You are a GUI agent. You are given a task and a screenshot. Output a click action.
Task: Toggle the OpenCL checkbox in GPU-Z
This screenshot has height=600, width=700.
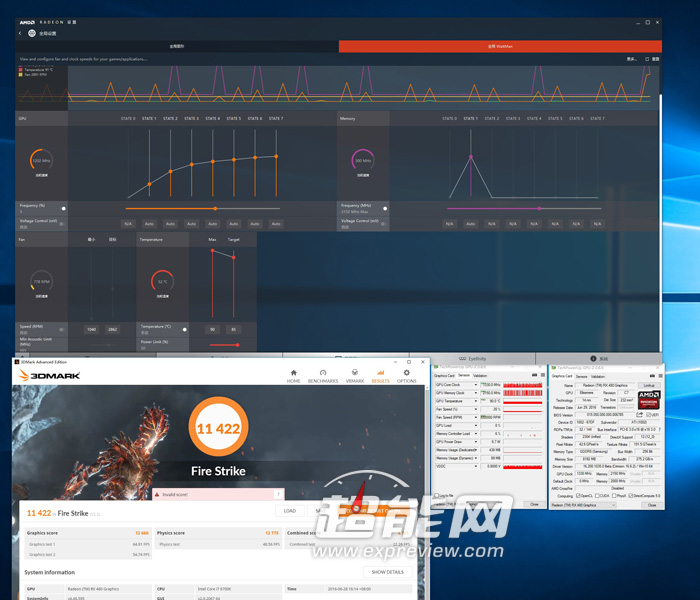579,496
